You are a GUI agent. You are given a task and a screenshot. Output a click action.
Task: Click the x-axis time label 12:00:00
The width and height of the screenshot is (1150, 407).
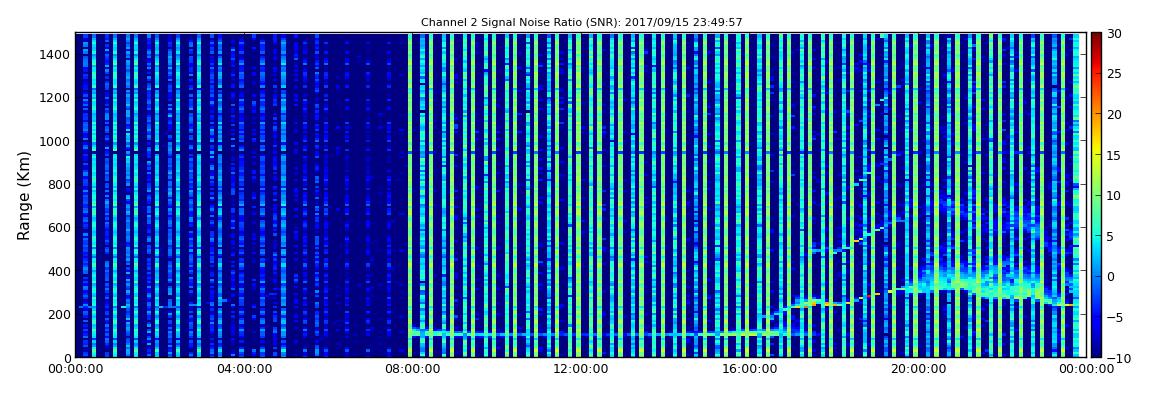coord(580,370)
